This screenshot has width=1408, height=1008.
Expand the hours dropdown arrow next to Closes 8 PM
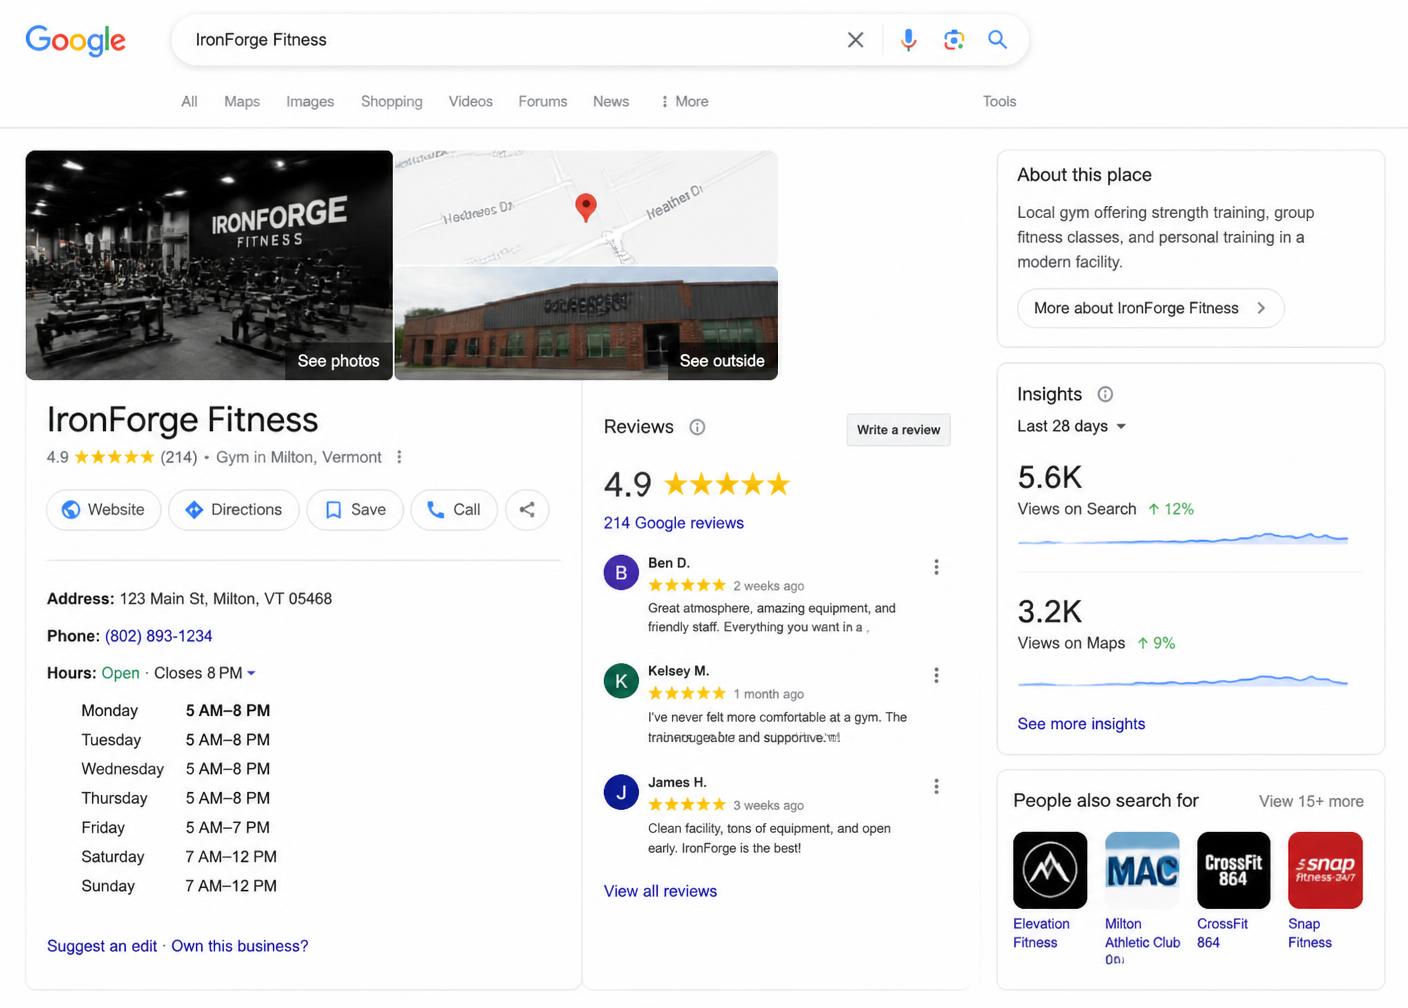click(x=251, y=673)
